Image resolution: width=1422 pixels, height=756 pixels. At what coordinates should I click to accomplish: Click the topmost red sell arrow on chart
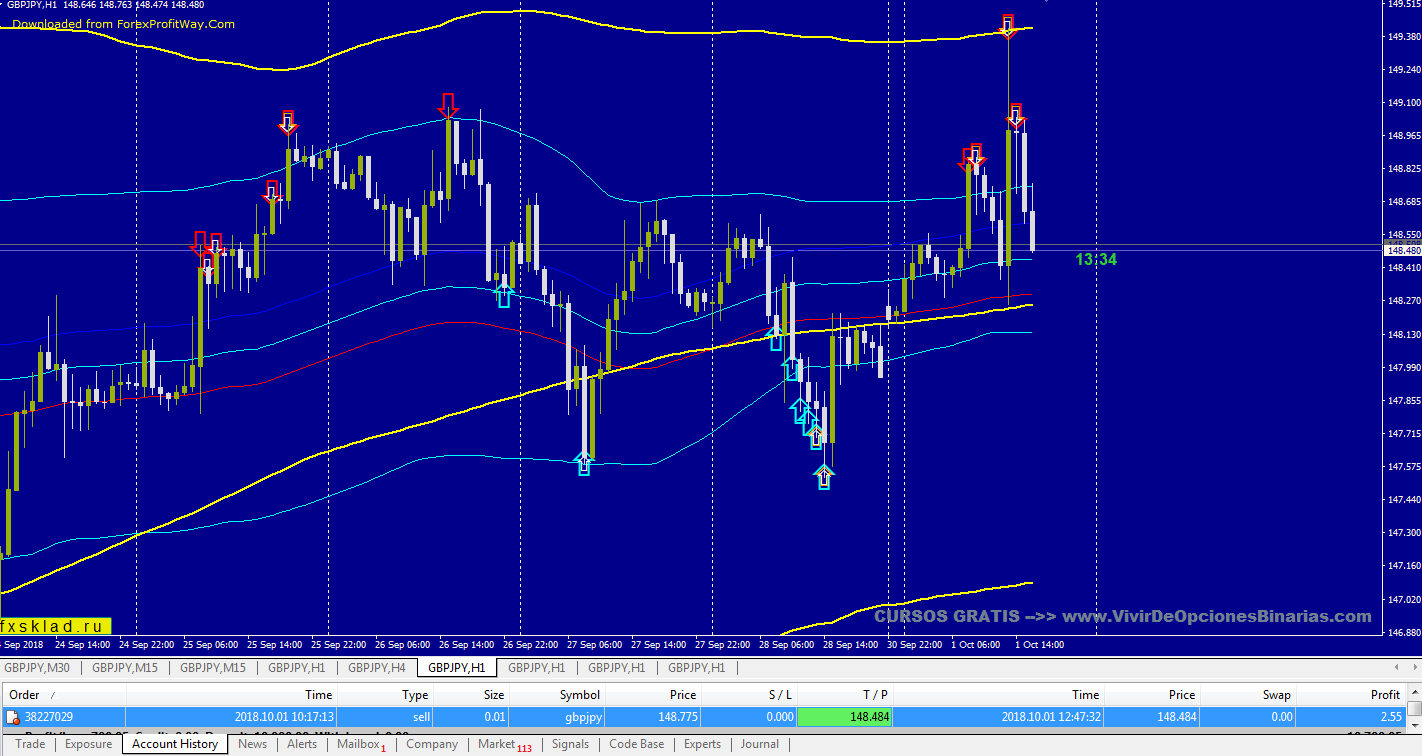coord(1008,26)
